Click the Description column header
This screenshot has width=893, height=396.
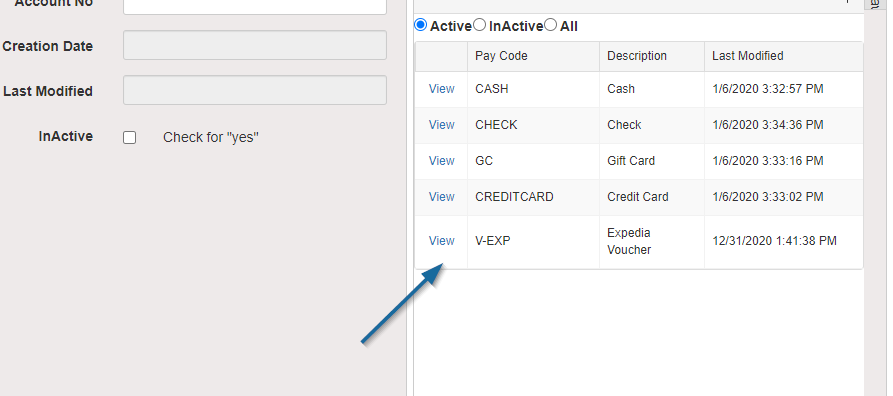click(652, 56)
